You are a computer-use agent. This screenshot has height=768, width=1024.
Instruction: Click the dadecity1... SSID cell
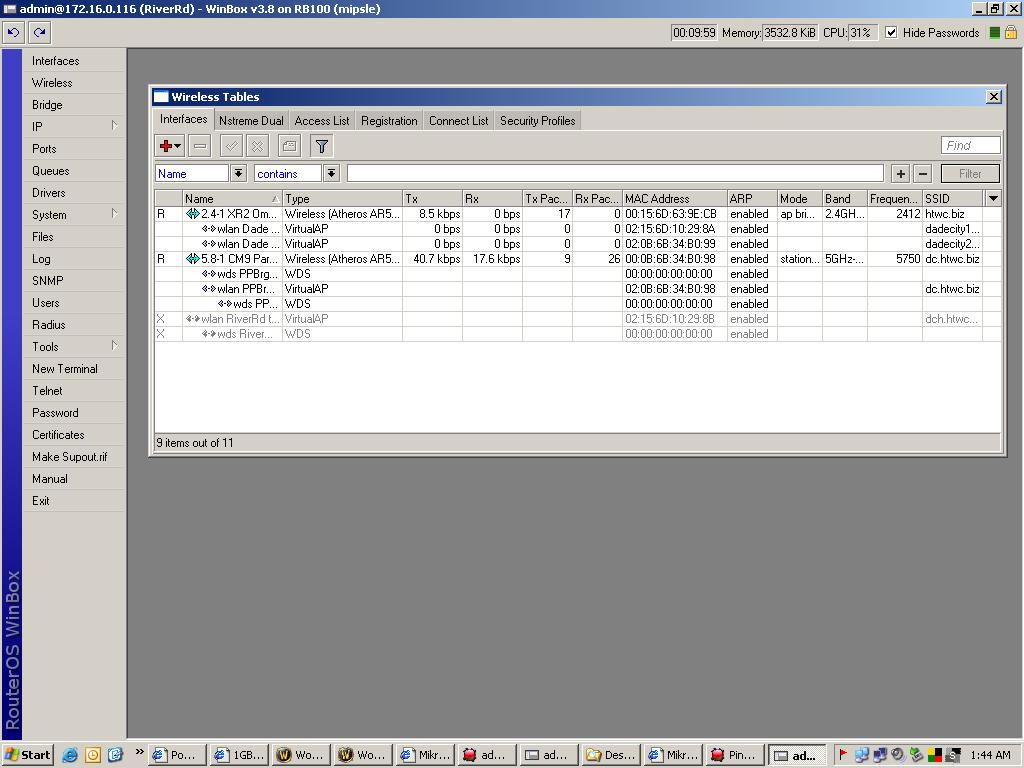(x=952, y=229)
